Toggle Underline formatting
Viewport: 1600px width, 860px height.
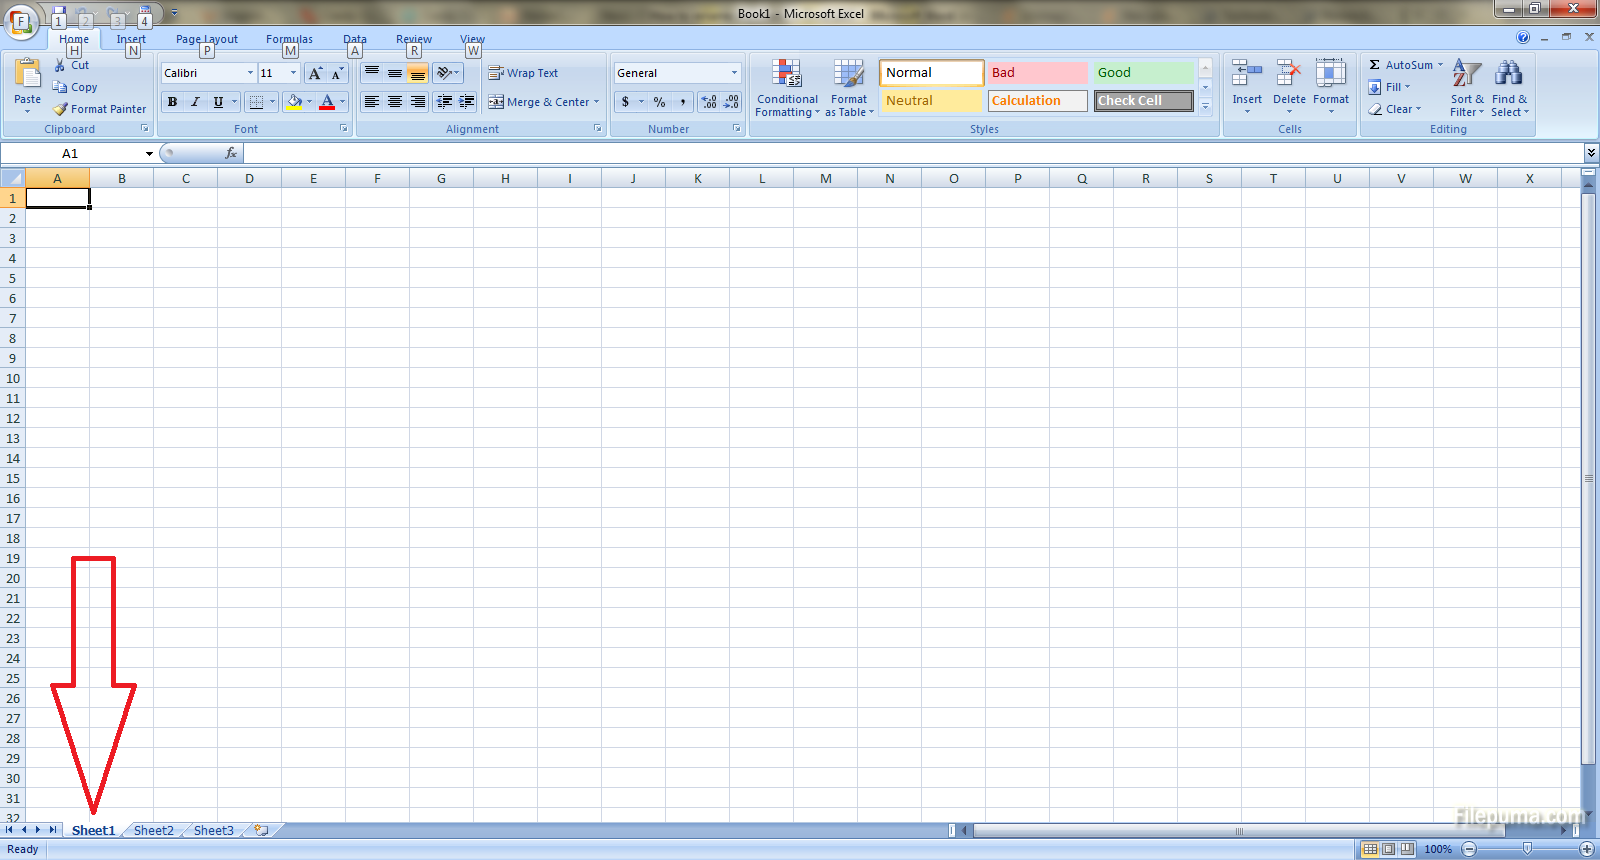(218, 102)
